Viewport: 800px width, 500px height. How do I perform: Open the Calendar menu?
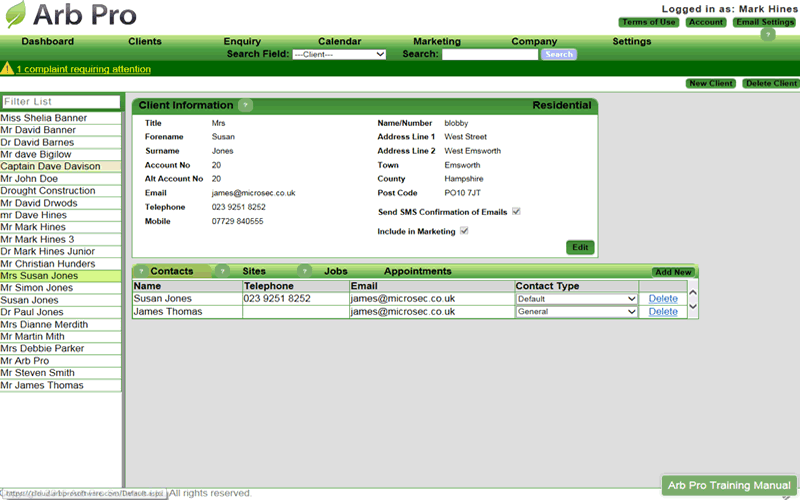339,41
